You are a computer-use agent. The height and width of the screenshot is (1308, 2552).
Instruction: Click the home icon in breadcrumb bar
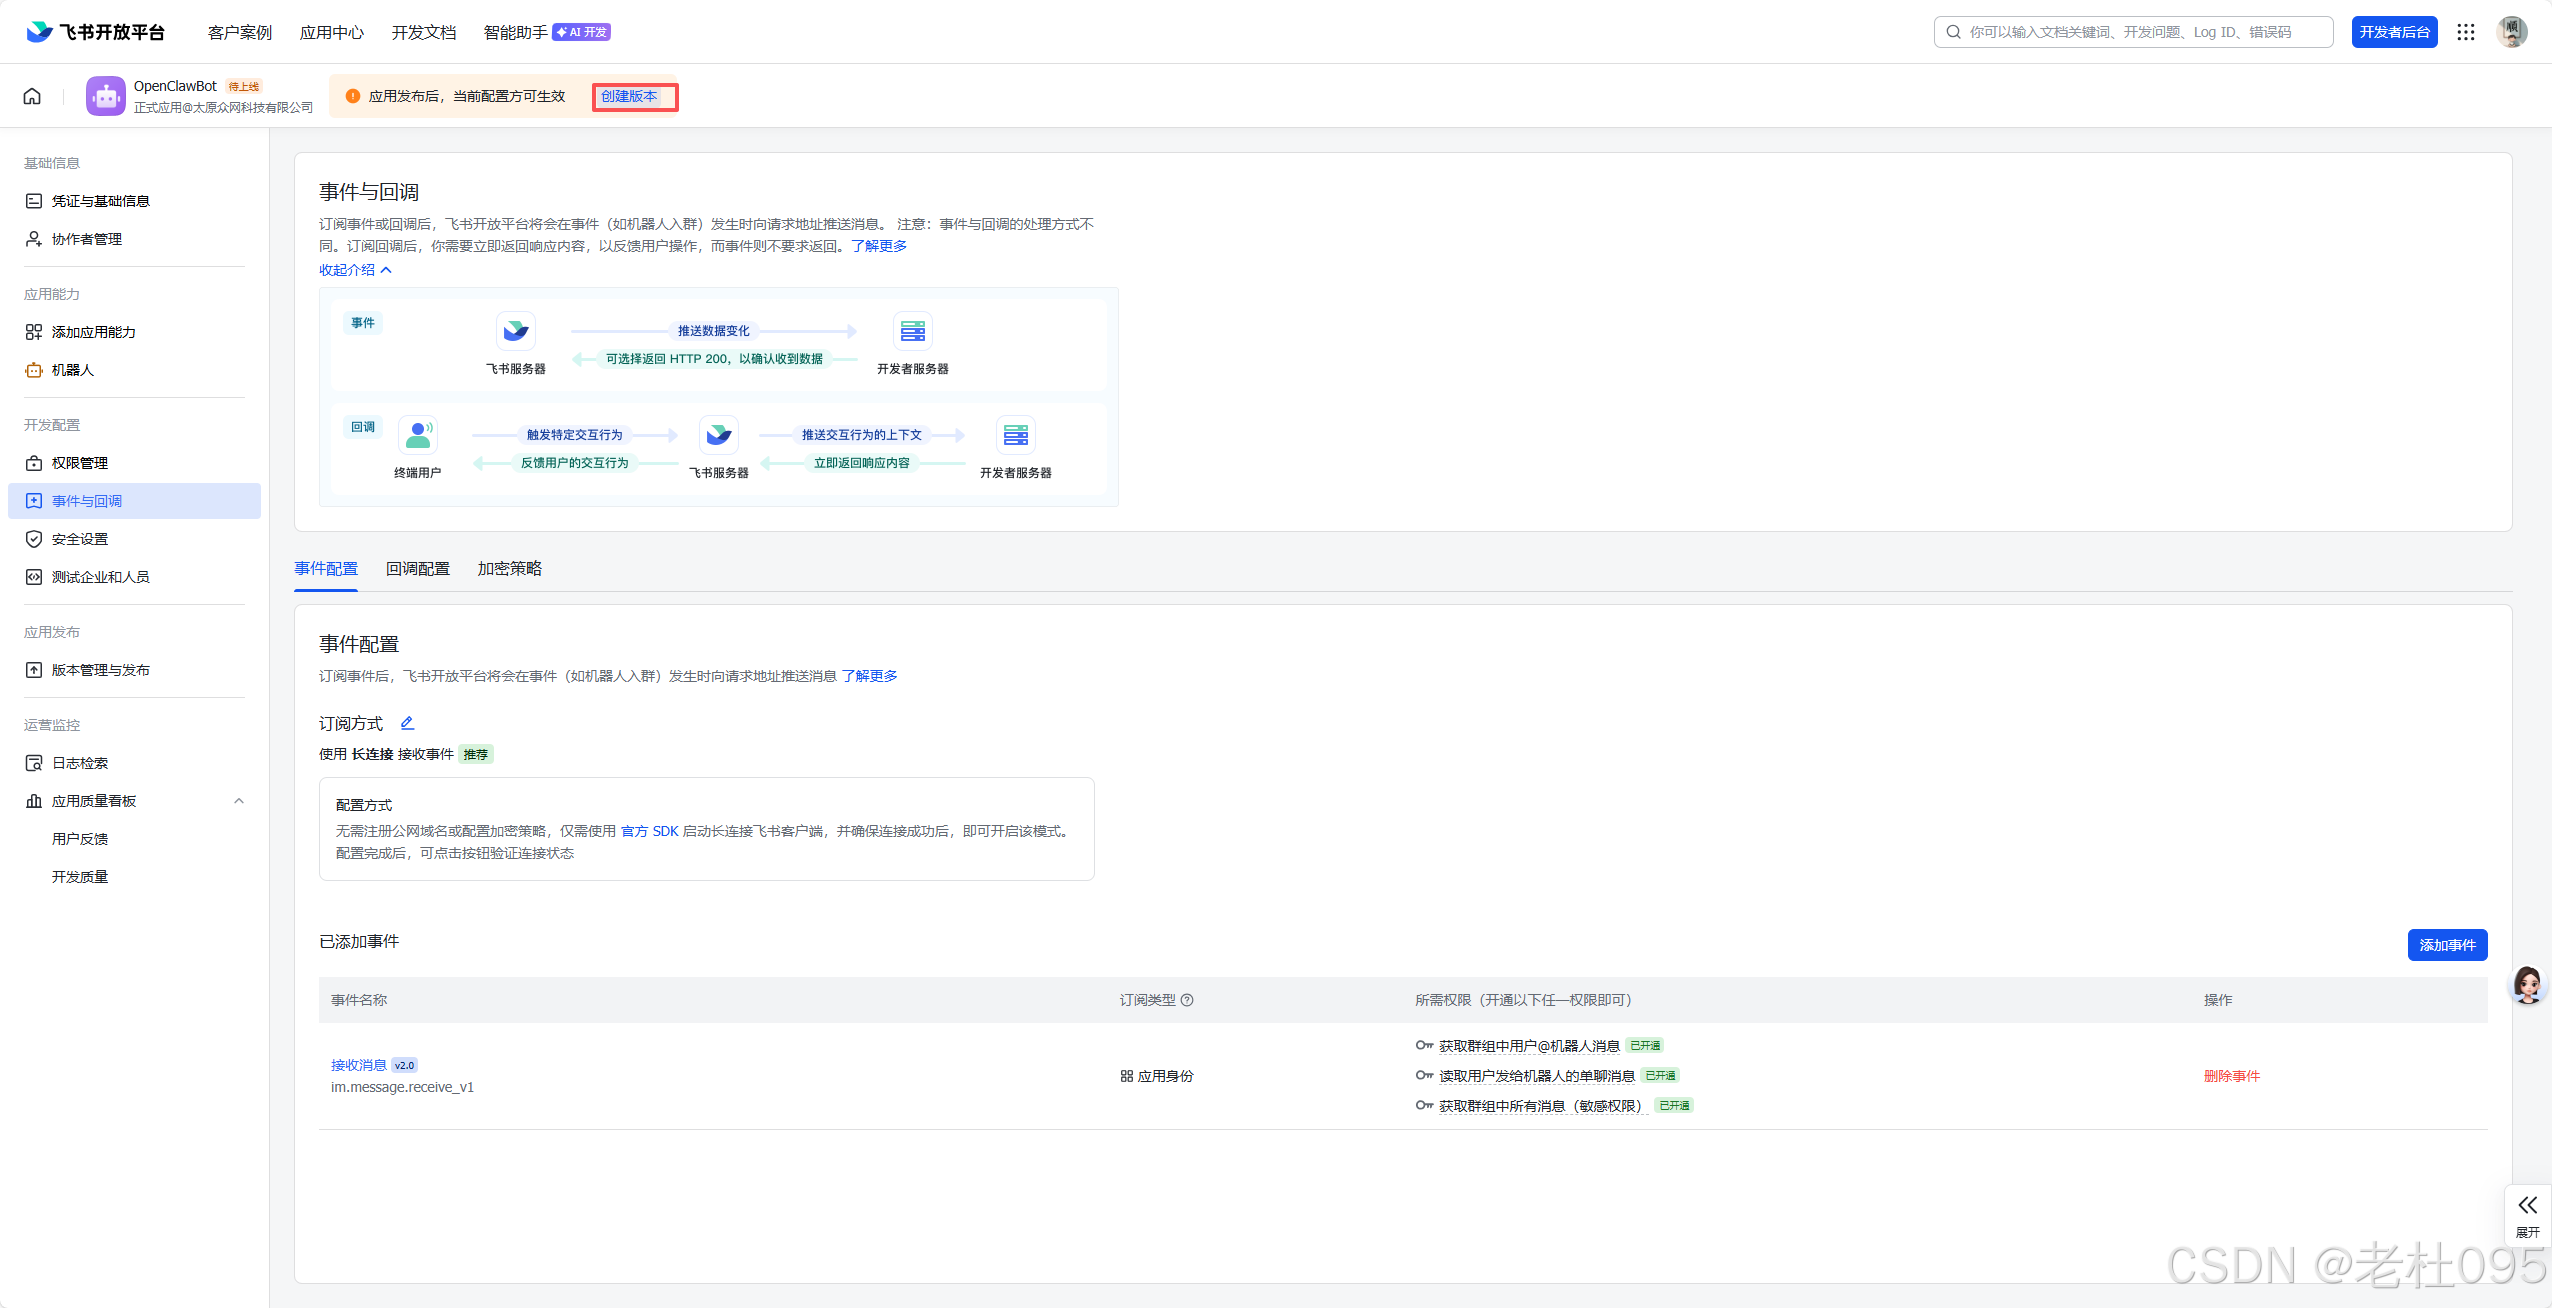pos(32,96)
